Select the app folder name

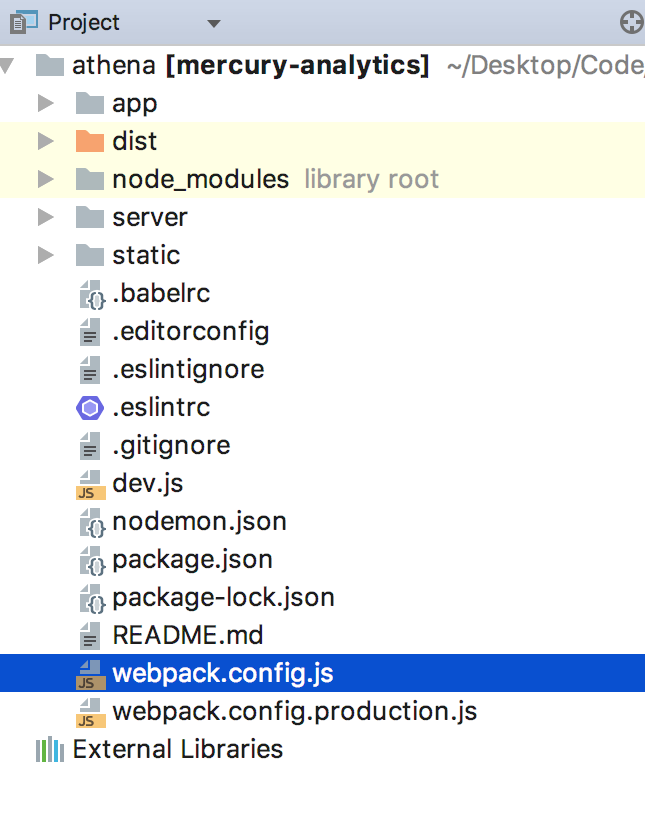click(x=135, y=104)
